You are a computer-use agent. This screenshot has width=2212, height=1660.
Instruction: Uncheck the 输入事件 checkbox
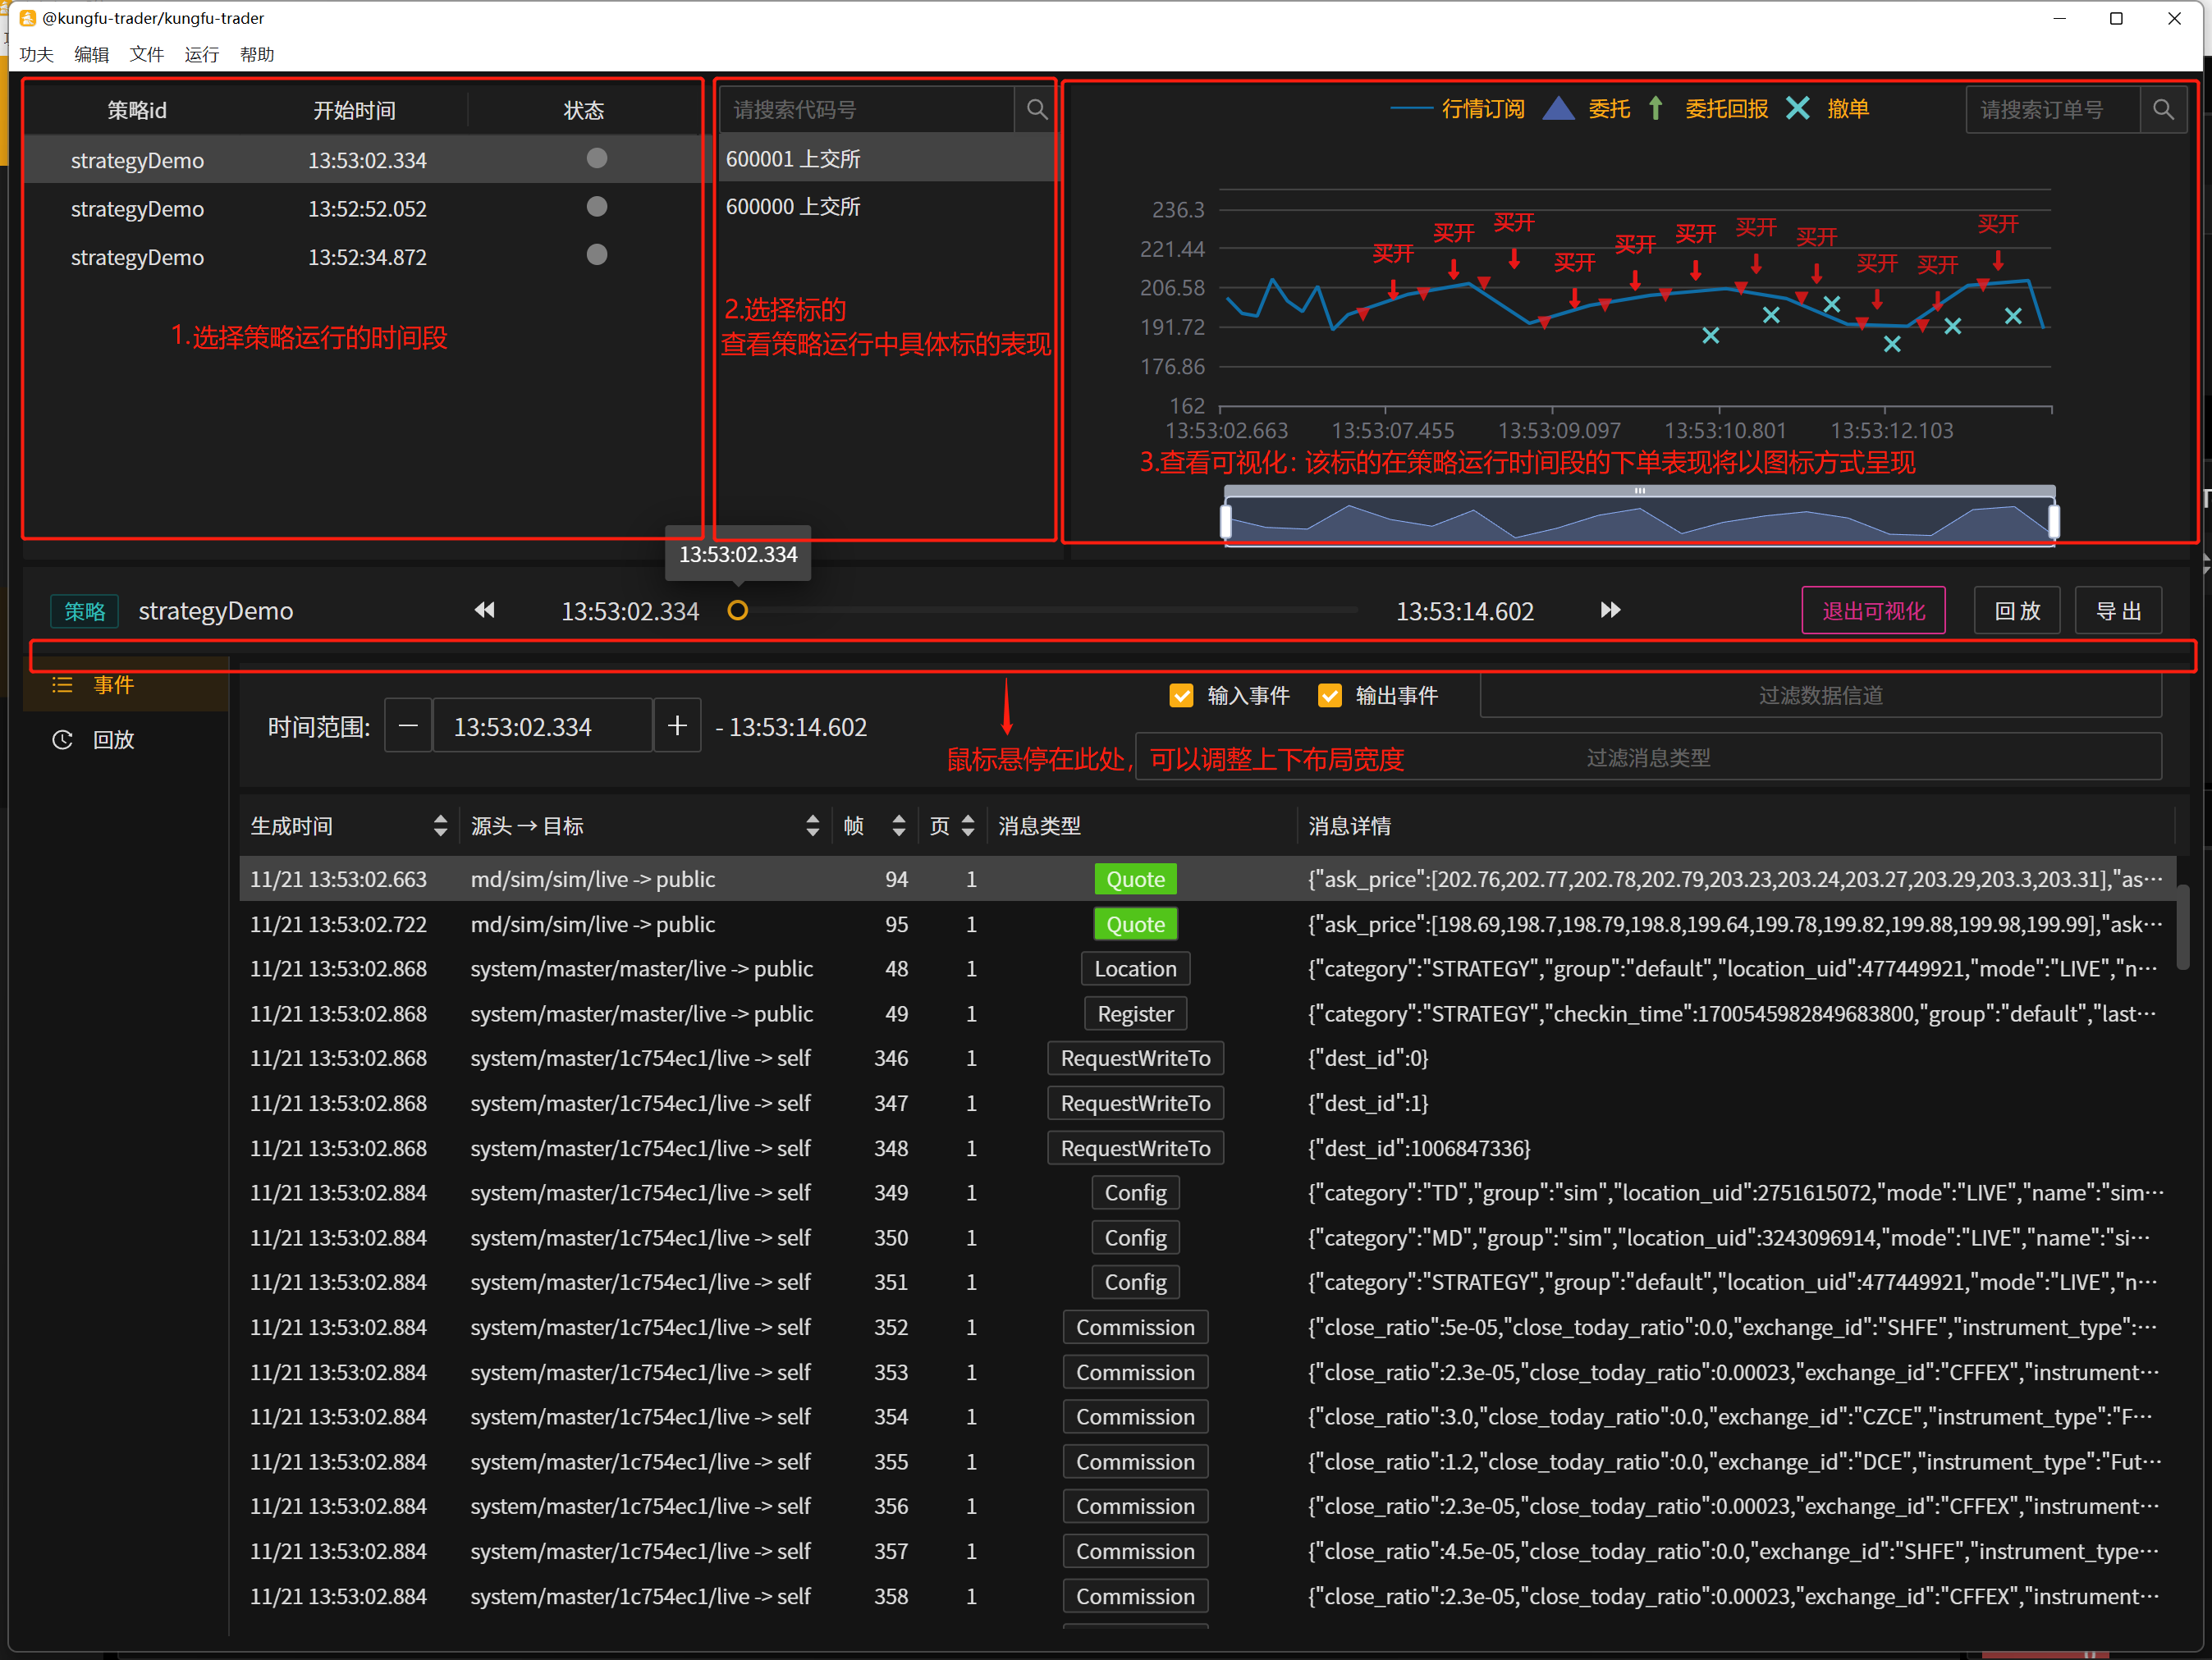click(1181, 695)
